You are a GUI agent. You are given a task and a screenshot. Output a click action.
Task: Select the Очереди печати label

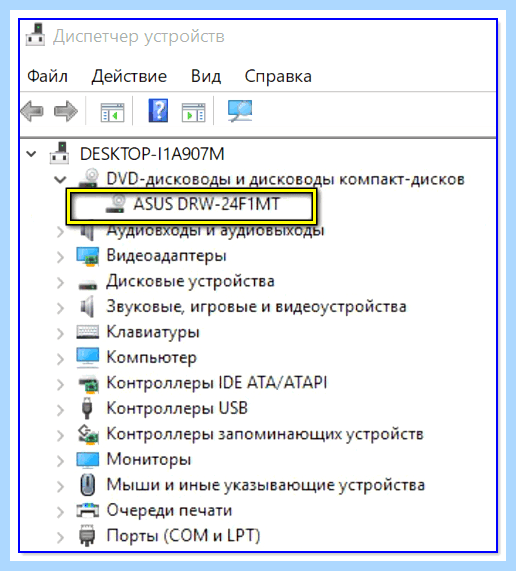pyautogui.click(x=169, y=510)
